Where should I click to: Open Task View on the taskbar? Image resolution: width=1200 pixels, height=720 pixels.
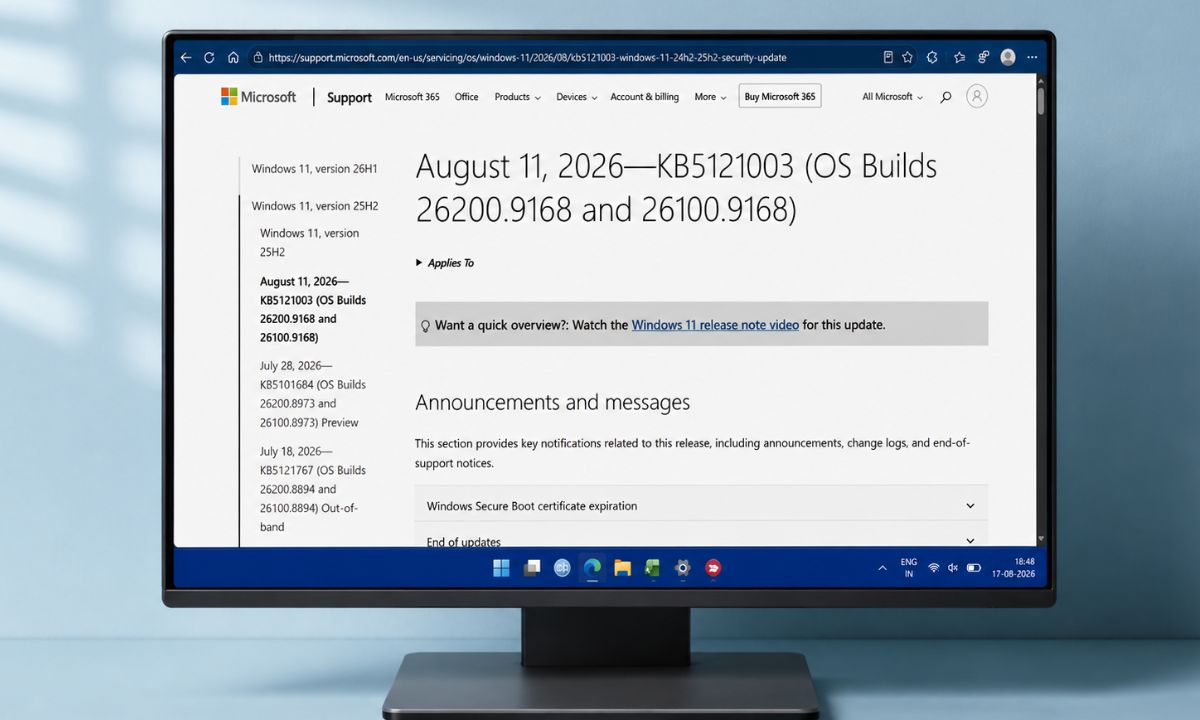point(532,568)
